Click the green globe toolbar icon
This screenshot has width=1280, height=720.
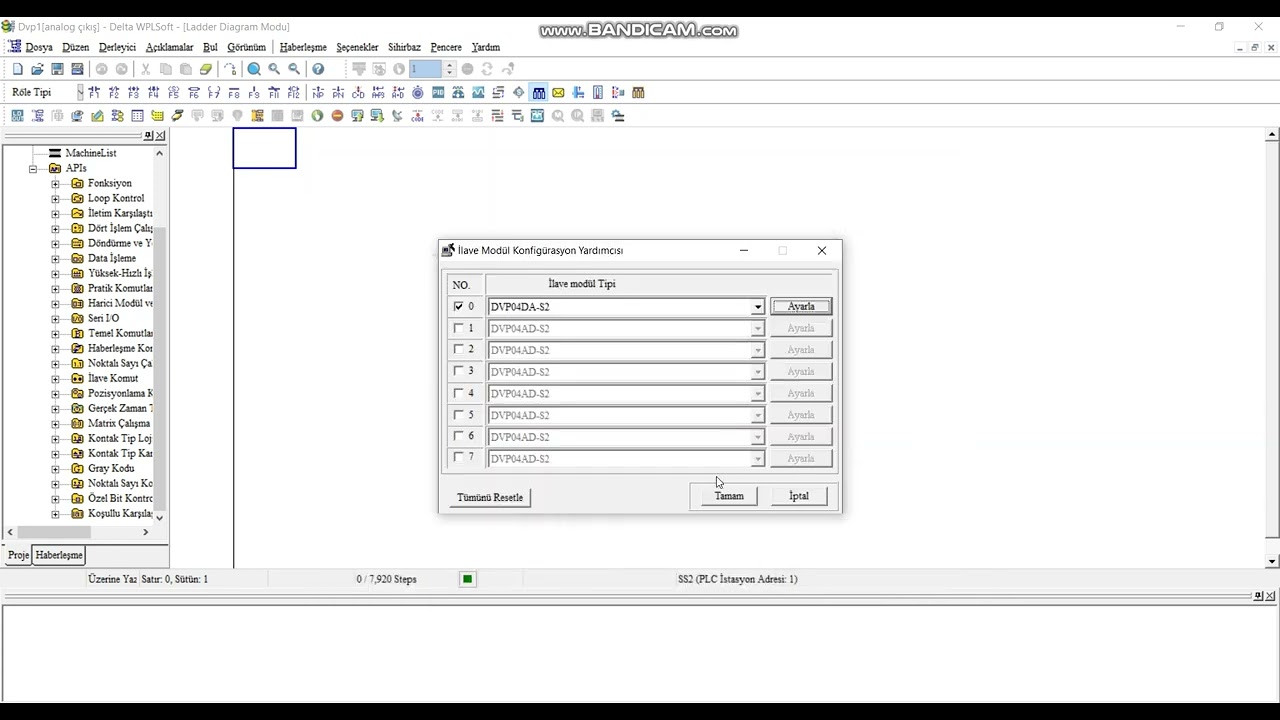(317, 115)
